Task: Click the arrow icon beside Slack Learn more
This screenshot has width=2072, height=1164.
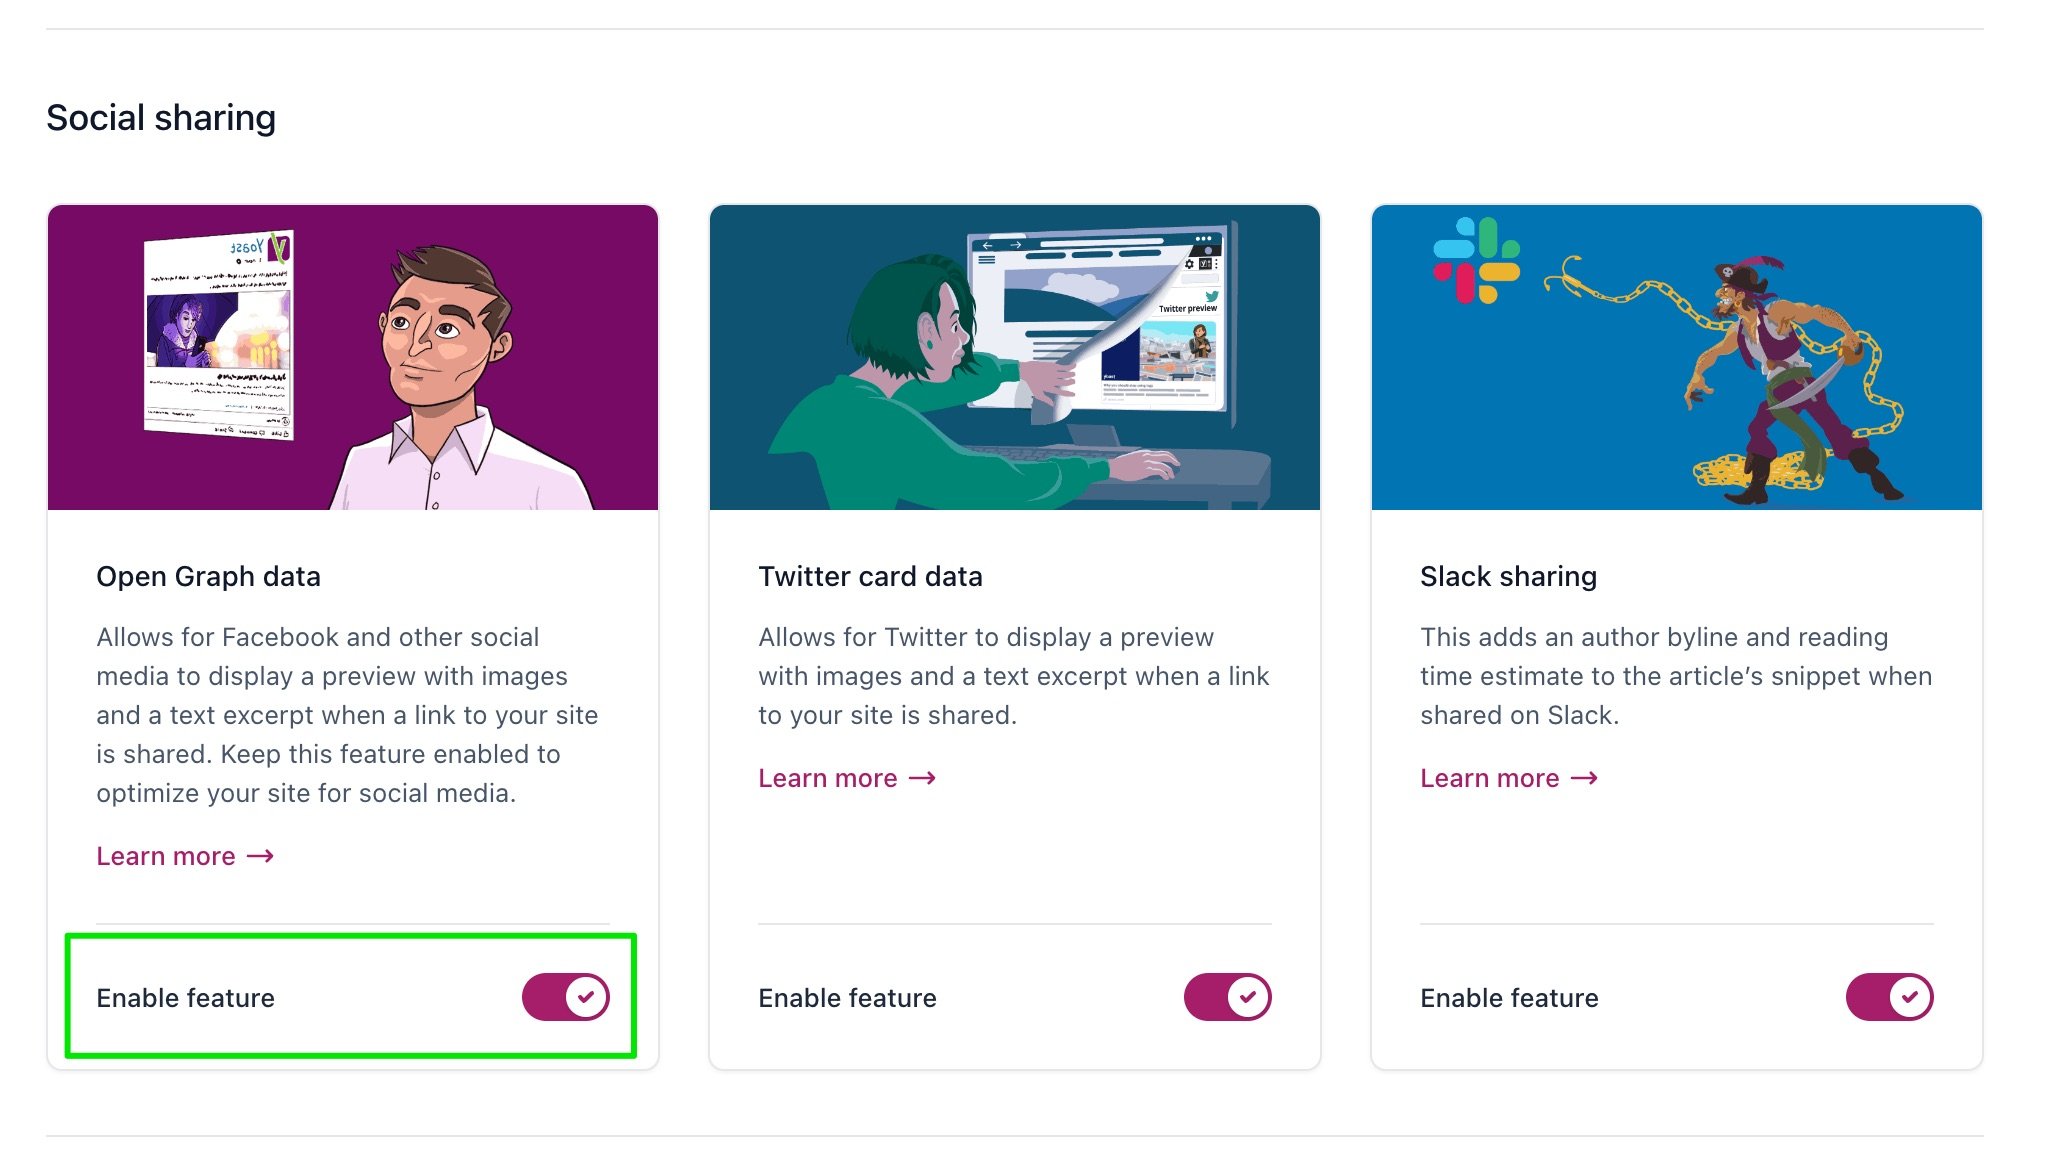Action: click(1586, 777)
